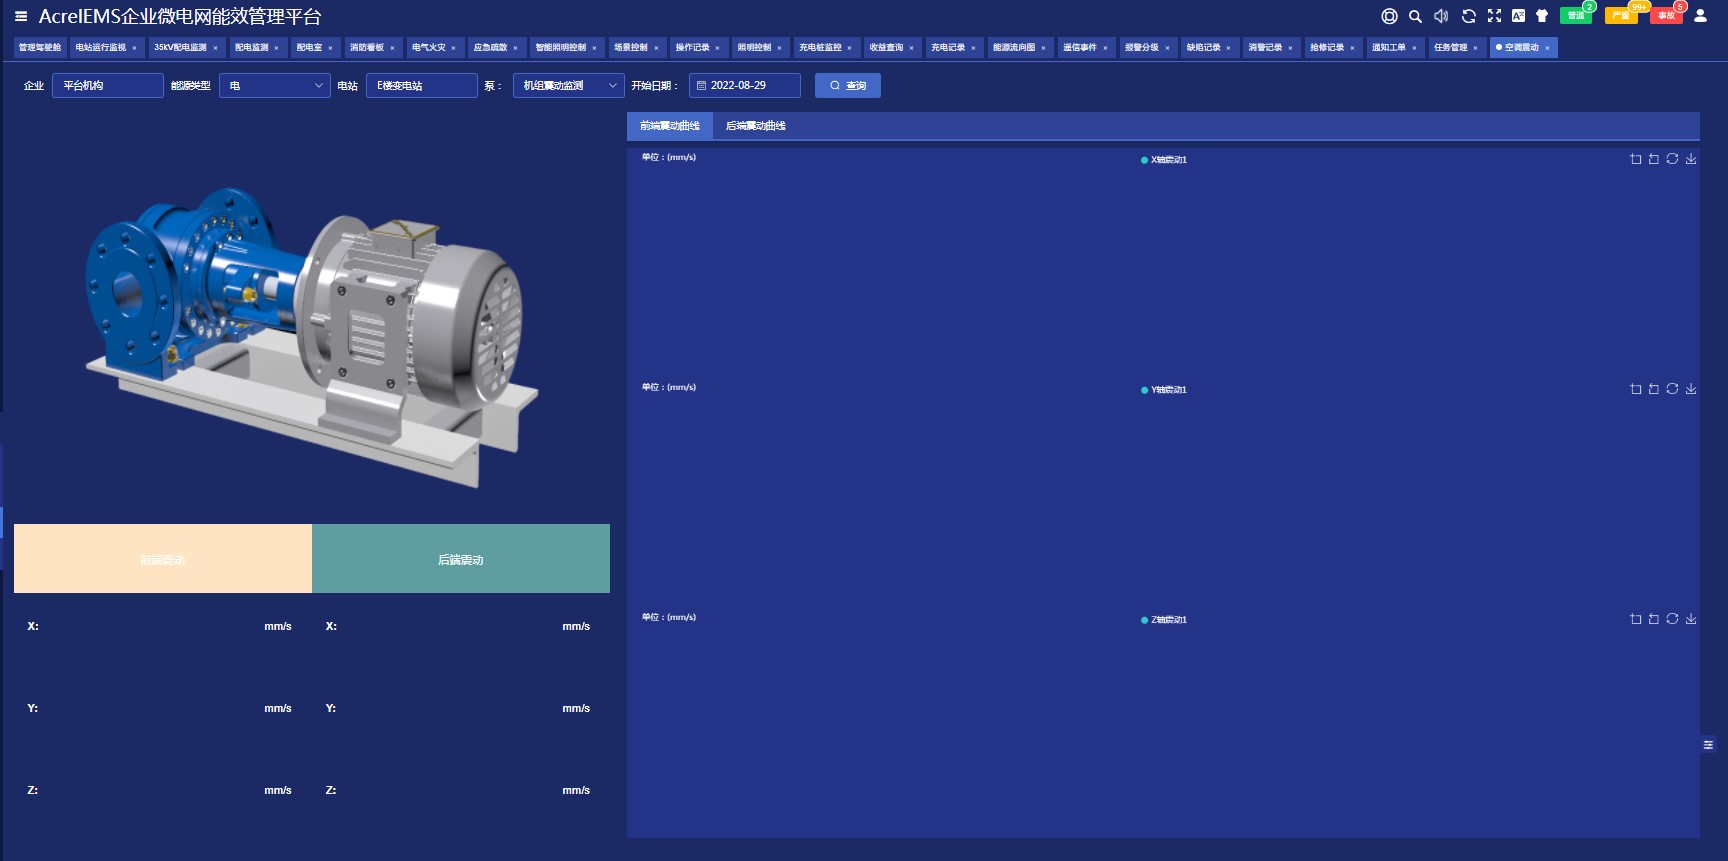
Task: Switch language with the translate icon
Action: click(x=1518, y=16)
